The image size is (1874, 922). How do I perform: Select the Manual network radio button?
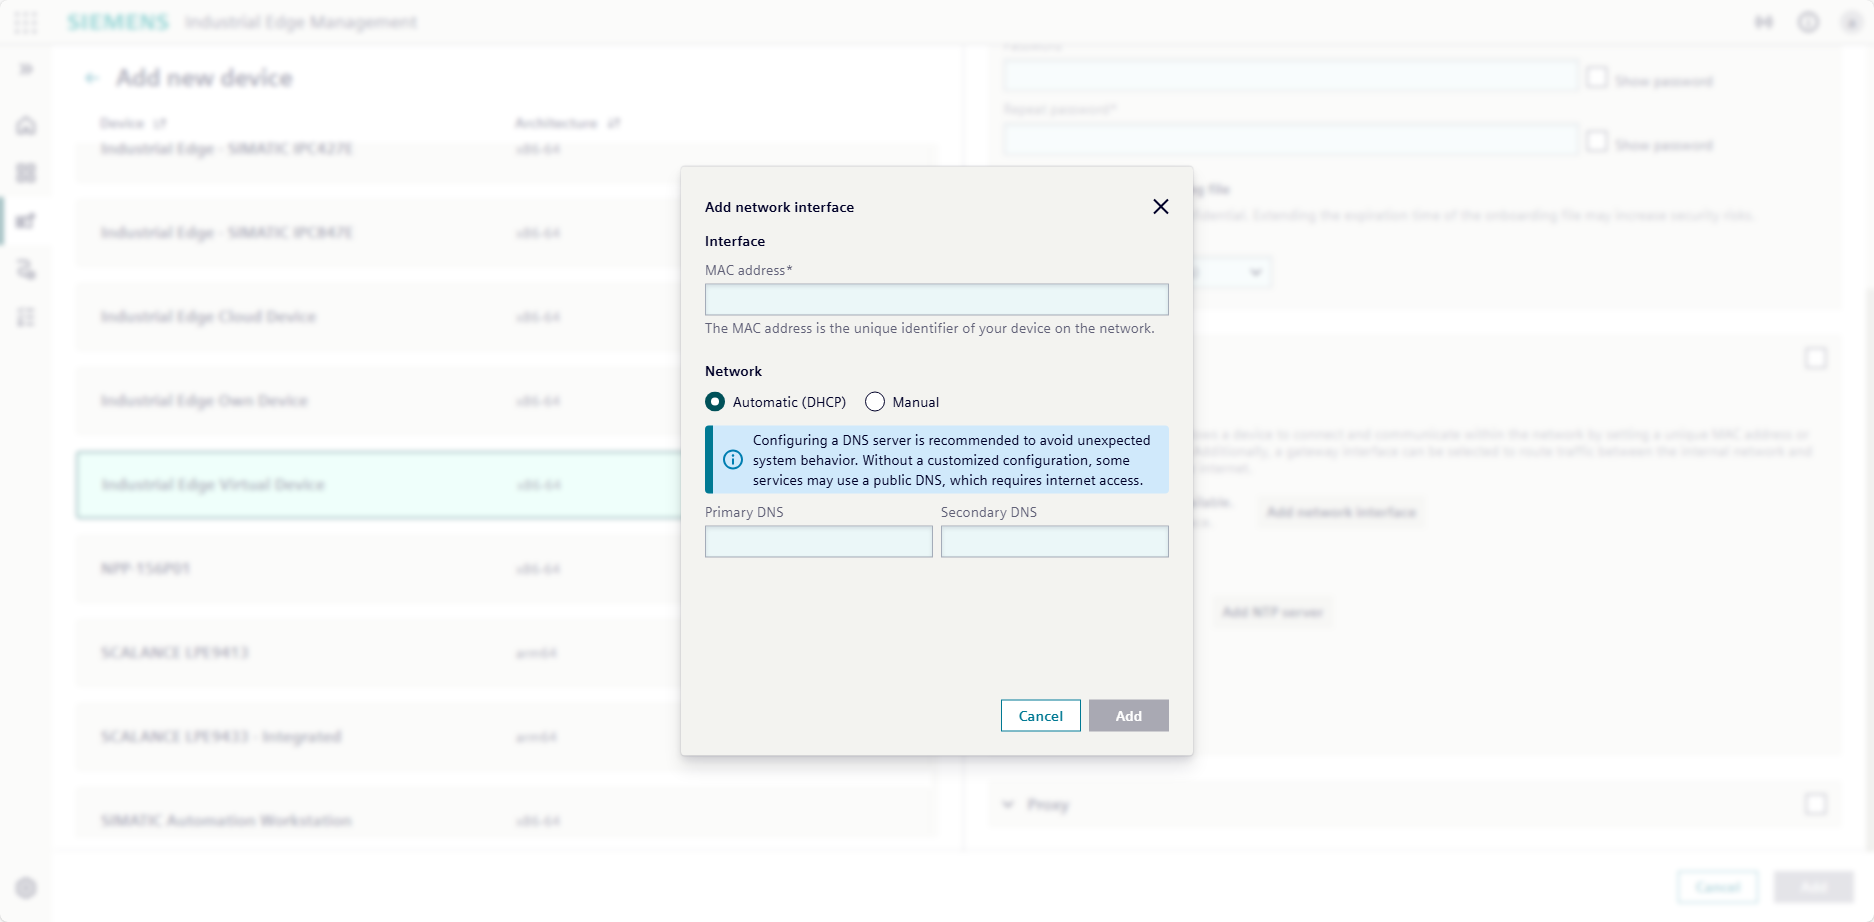875,402
